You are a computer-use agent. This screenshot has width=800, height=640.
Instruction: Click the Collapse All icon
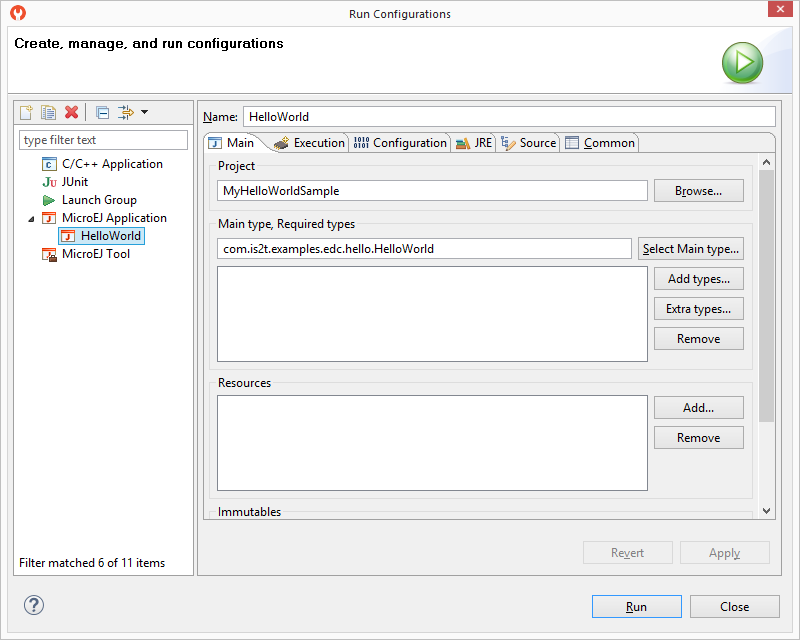(x=102, y=112)
